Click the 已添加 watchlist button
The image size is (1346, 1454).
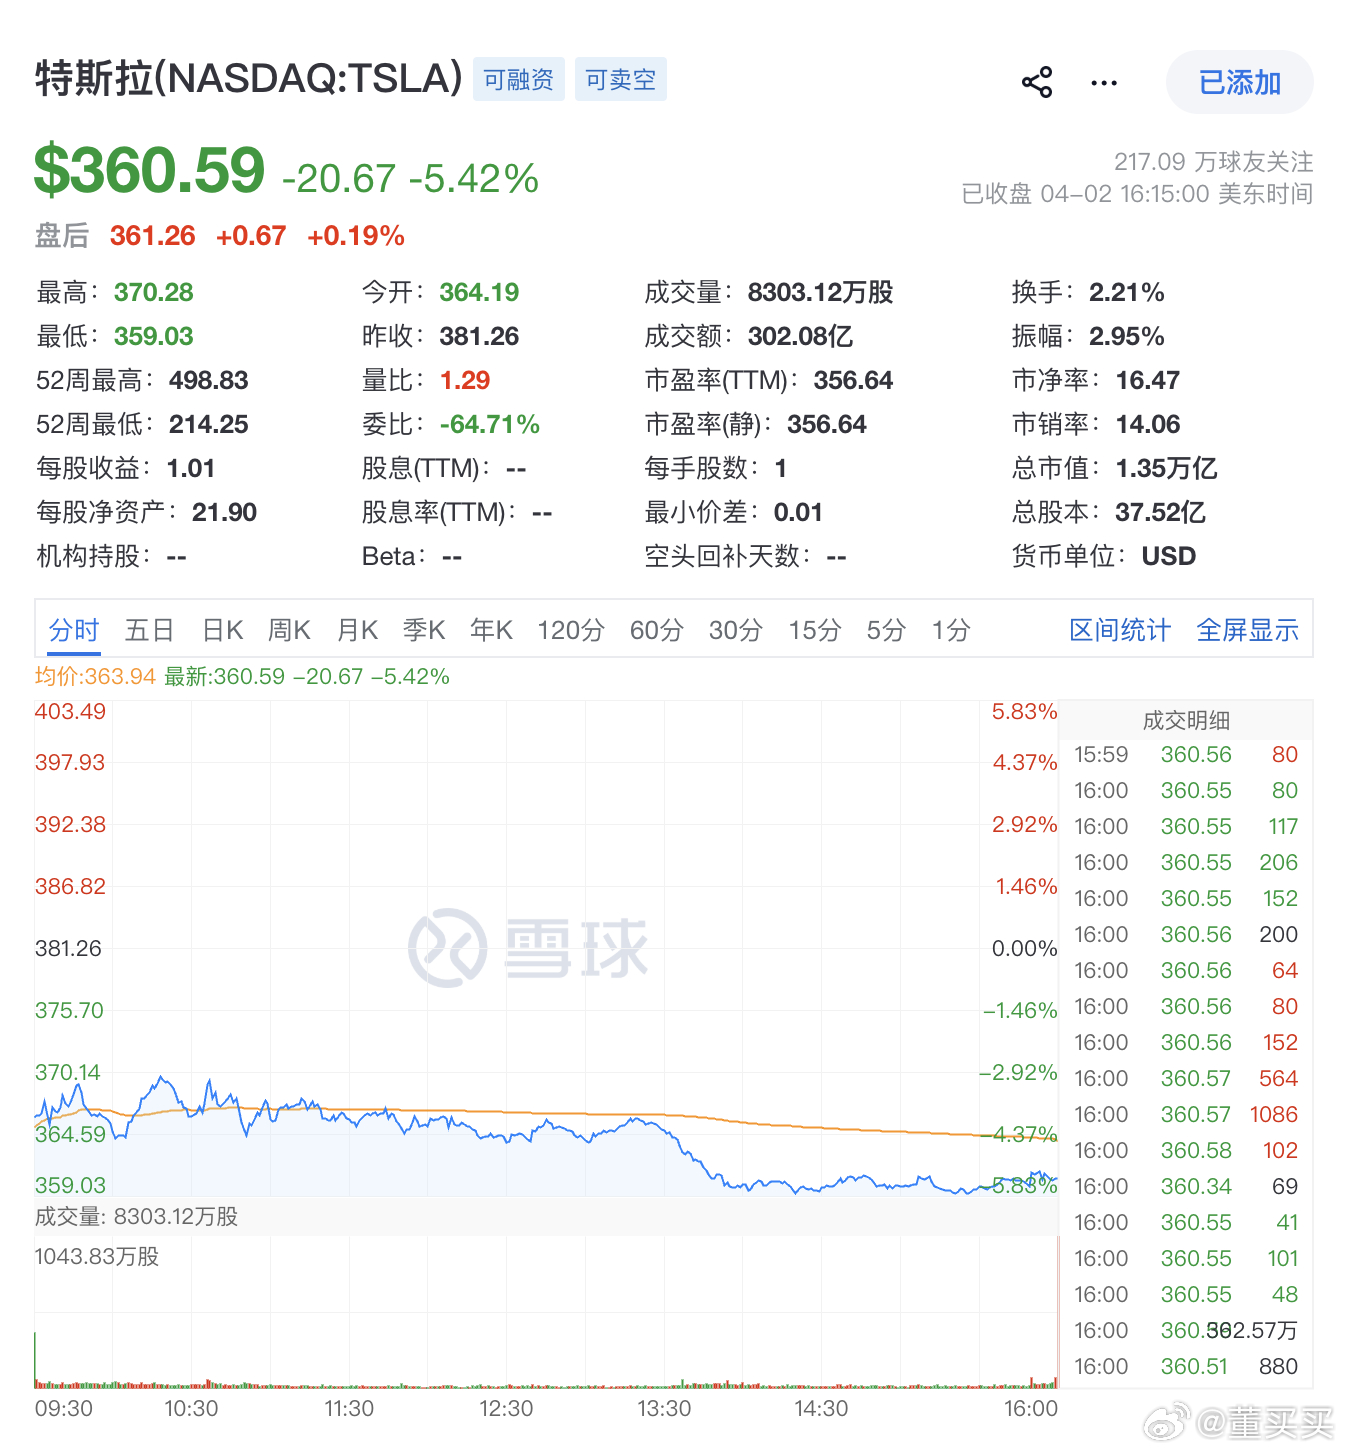(1240, 82)
